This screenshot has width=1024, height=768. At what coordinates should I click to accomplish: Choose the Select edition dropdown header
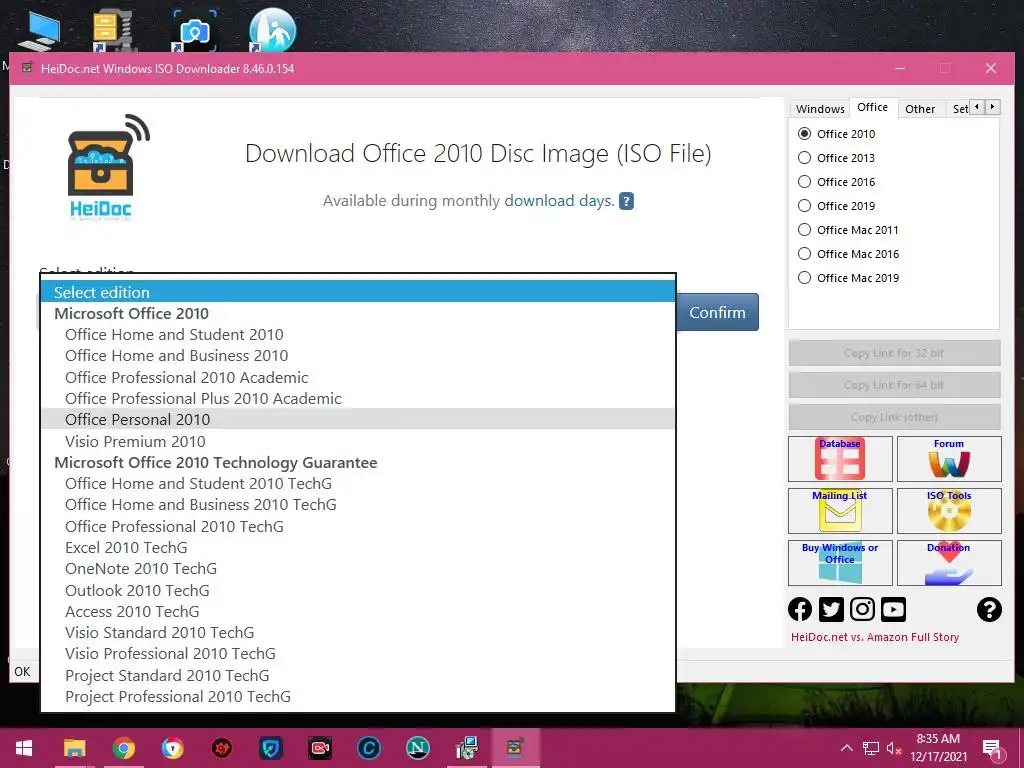point(358,292)
